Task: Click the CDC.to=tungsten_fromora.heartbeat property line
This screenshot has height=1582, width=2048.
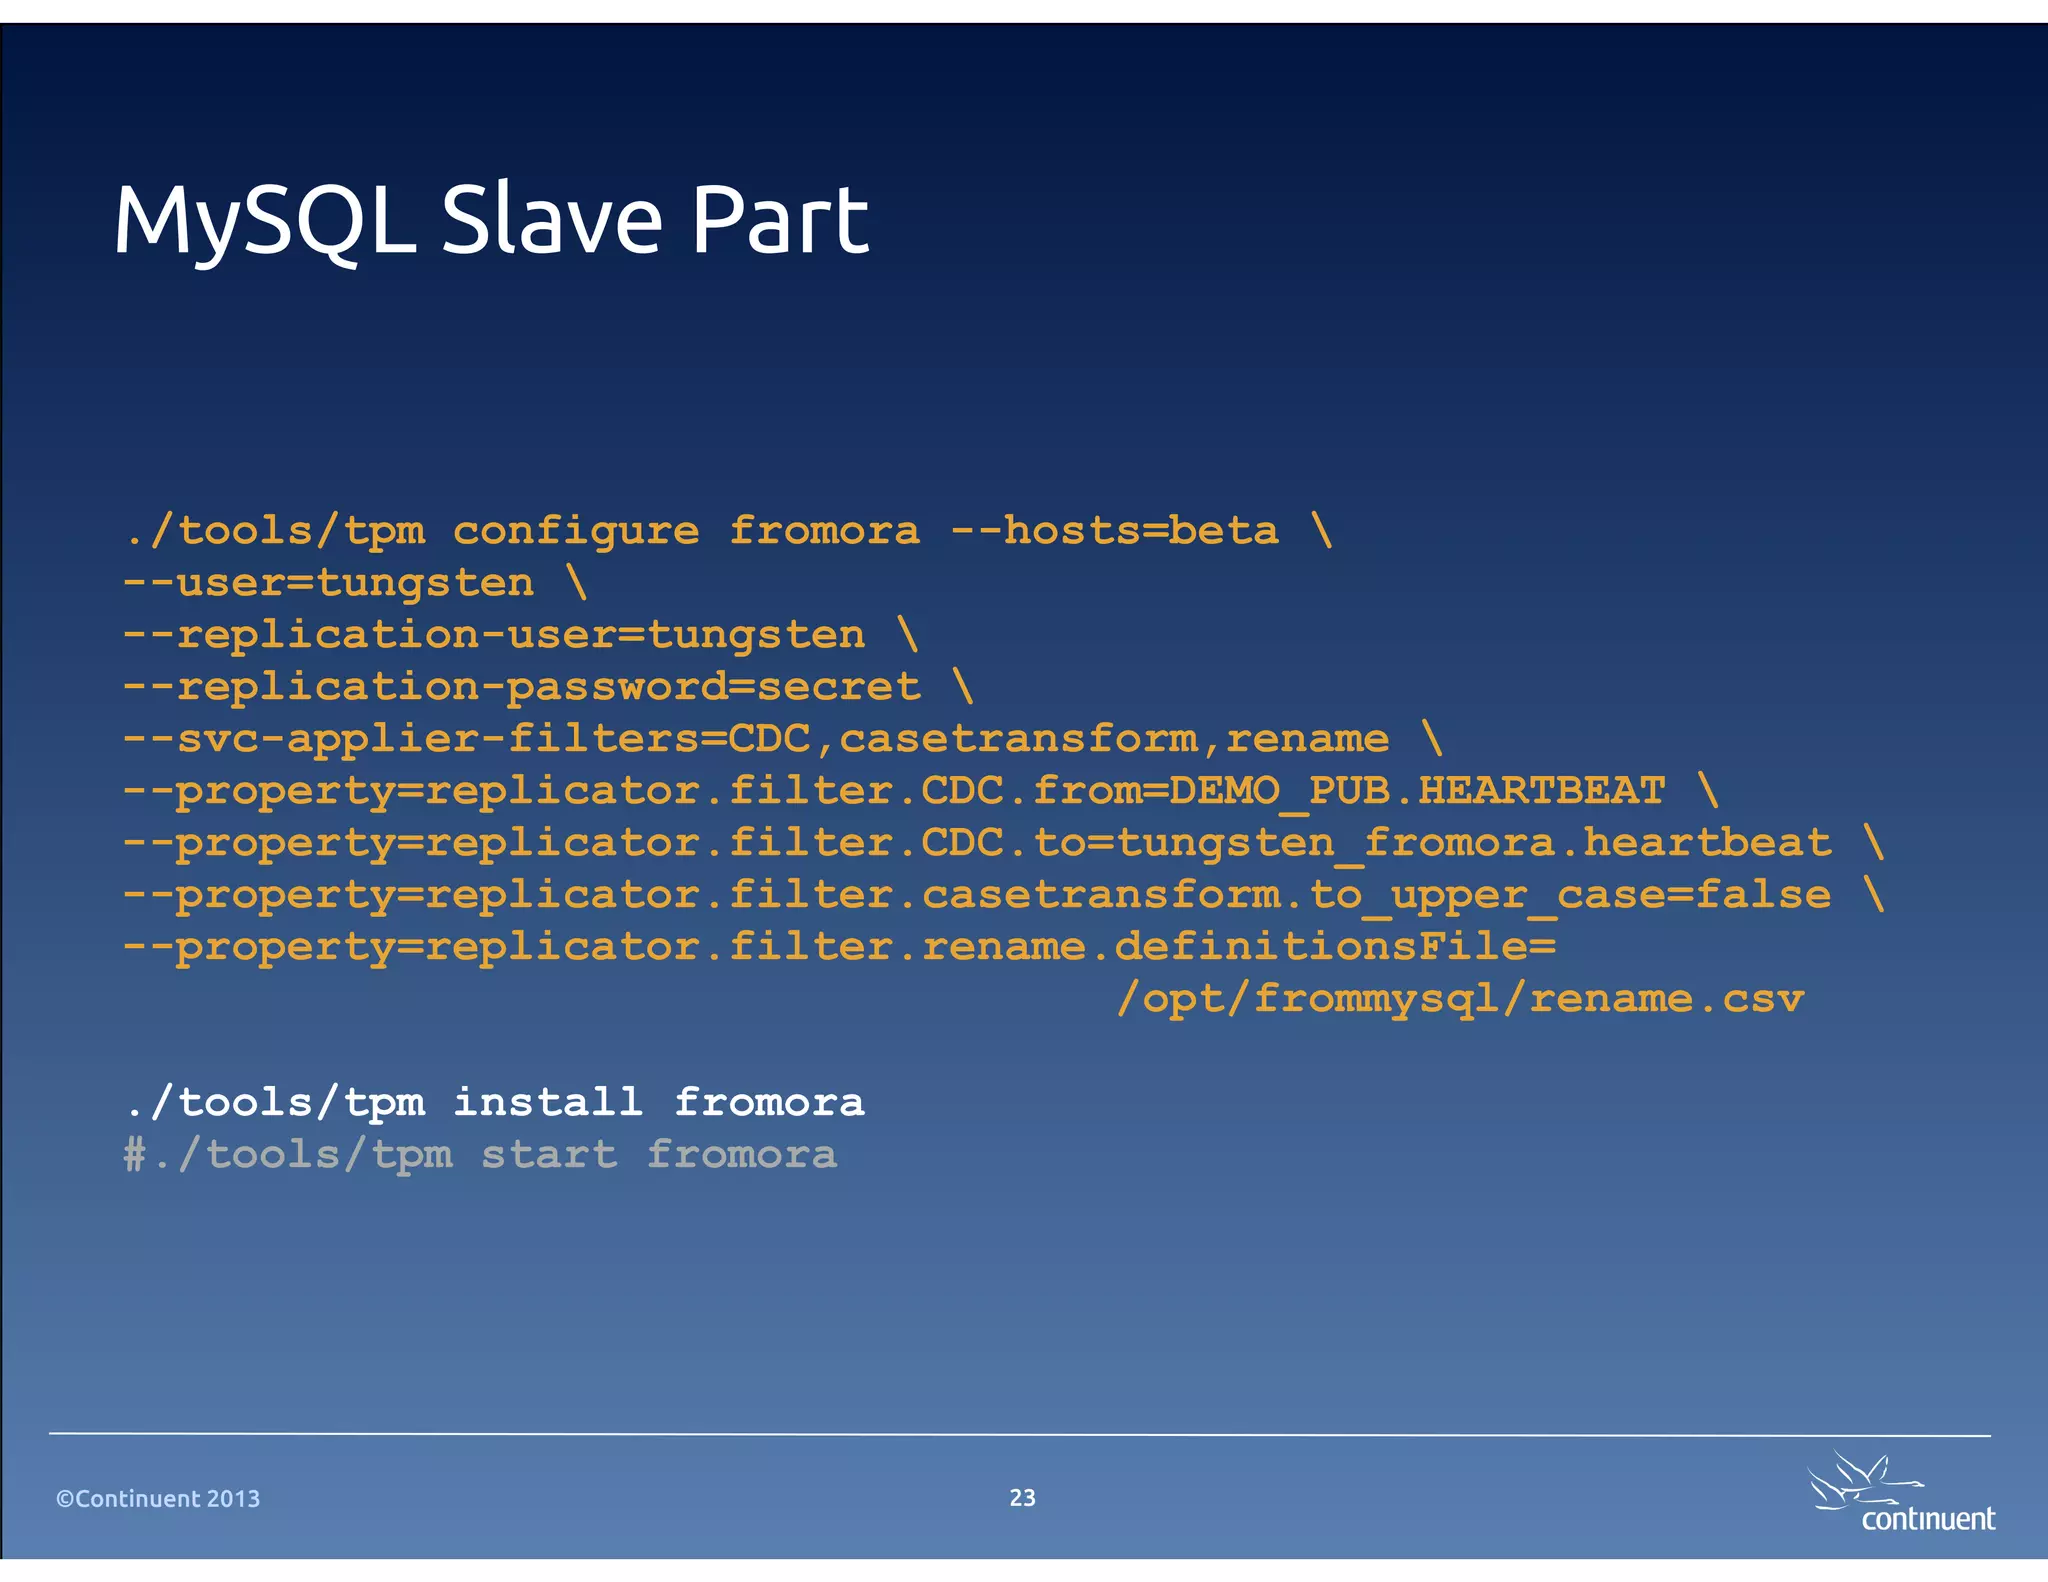Action: coord(1003,842)
